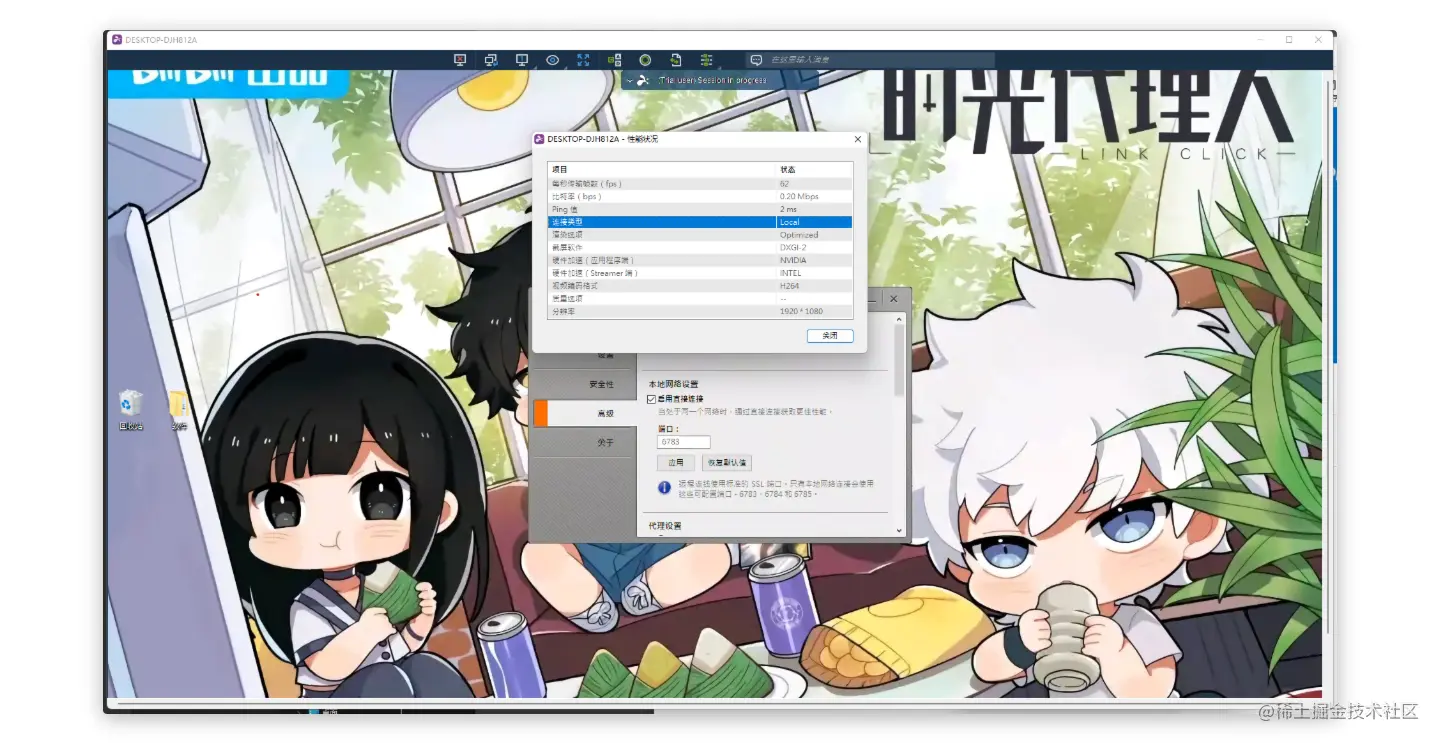Open the session transfer icon with two monitors

(x=491, y=60)
